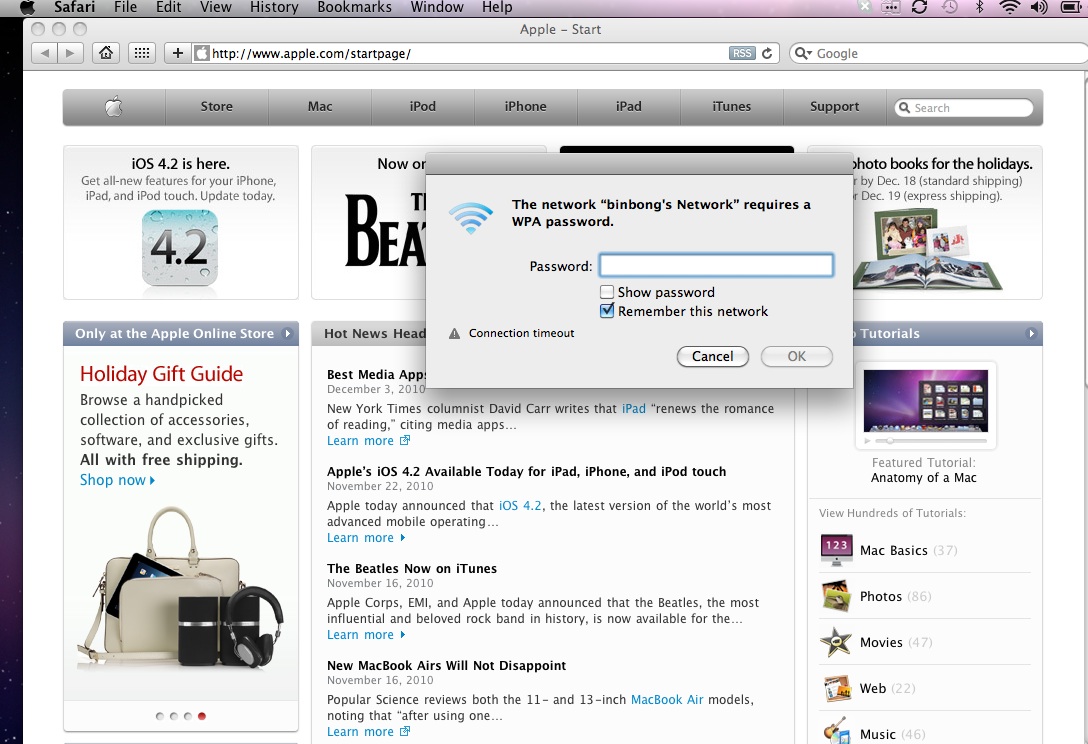1088x744 pixels.
Task: Click Learn more under Beatles Now on iTunes
Action: point(366,635)
